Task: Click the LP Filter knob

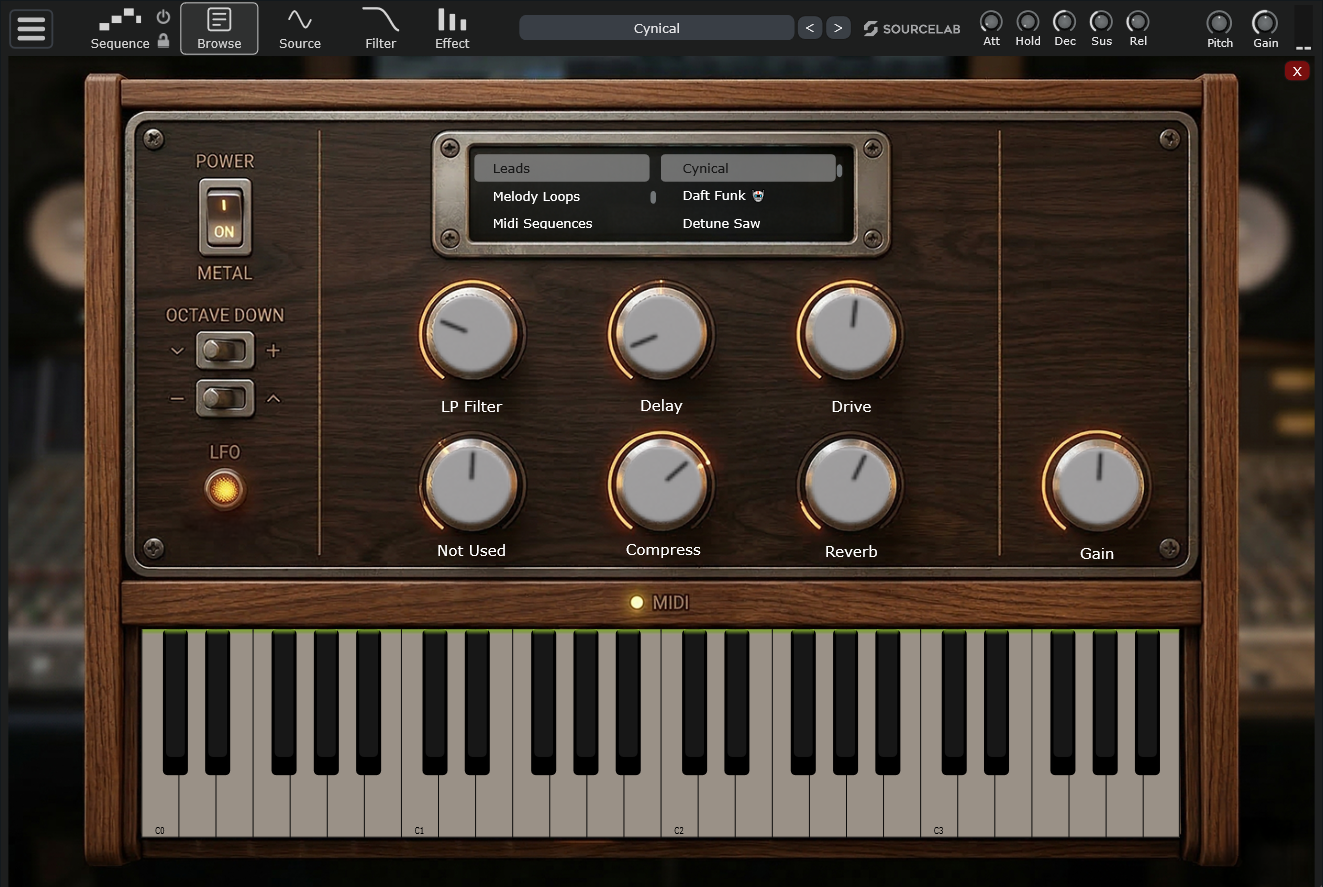Action: [471, 332]
